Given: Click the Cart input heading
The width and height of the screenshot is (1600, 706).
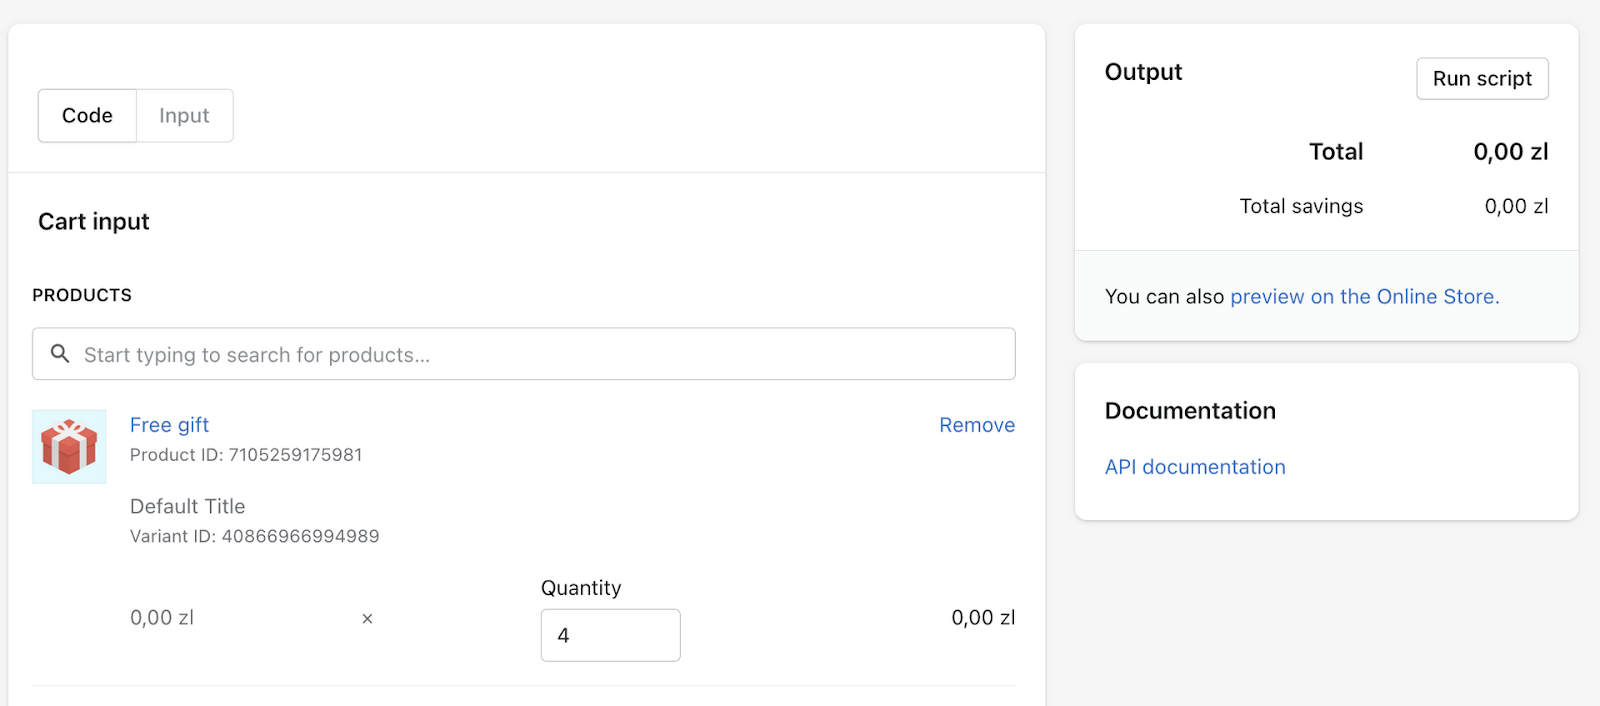Looking at the screenshot, I should point(94,222).
